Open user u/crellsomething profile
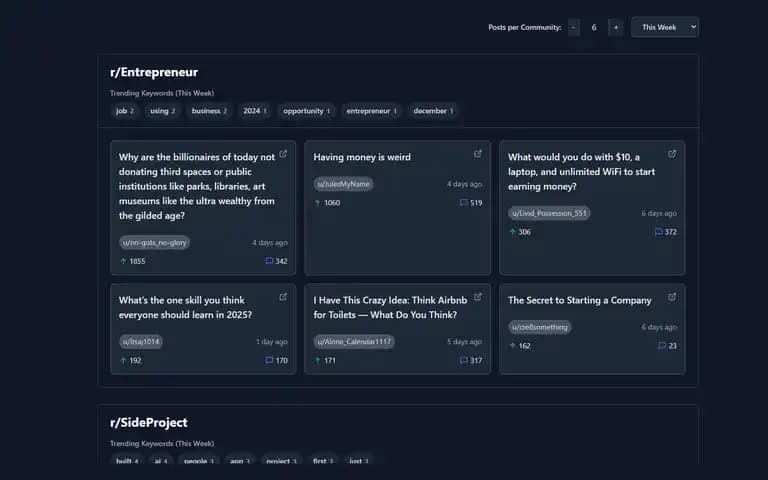This screenshot has height=480, width=768. tap(540, 327)
